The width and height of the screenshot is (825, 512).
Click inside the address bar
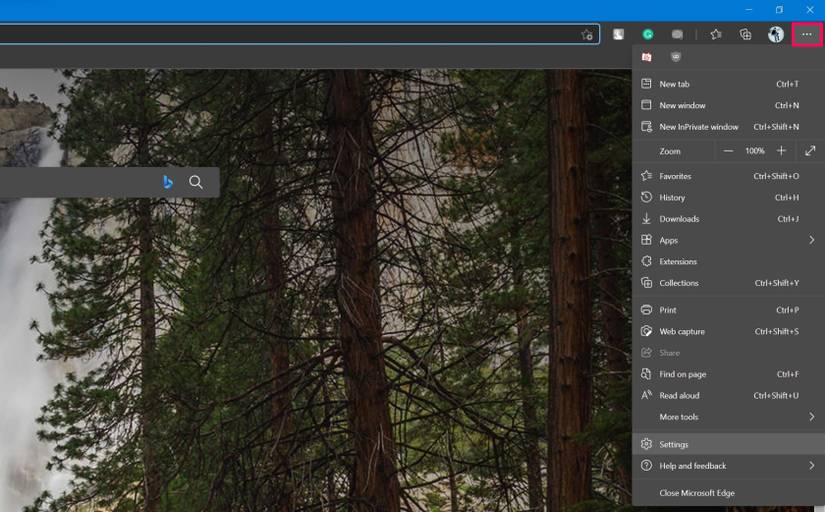click(287, 35)
